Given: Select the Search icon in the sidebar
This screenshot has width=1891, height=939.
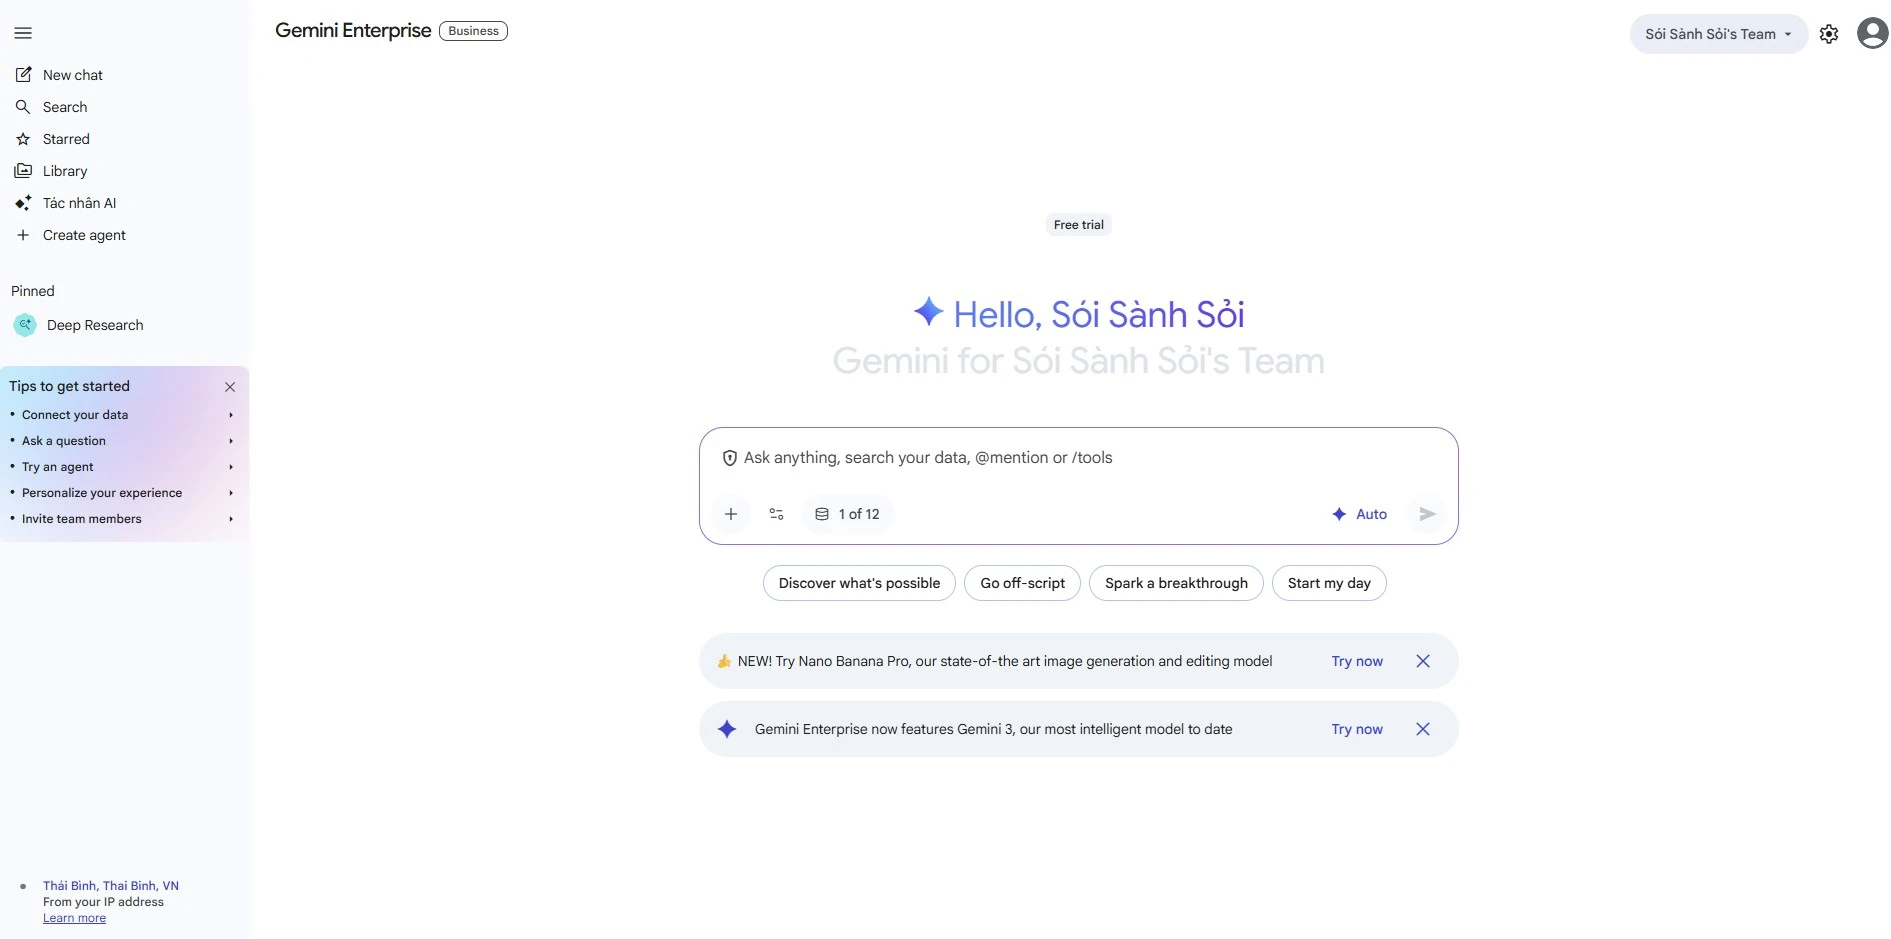Looking at the screenshot, I should click(x=65, y=107).
